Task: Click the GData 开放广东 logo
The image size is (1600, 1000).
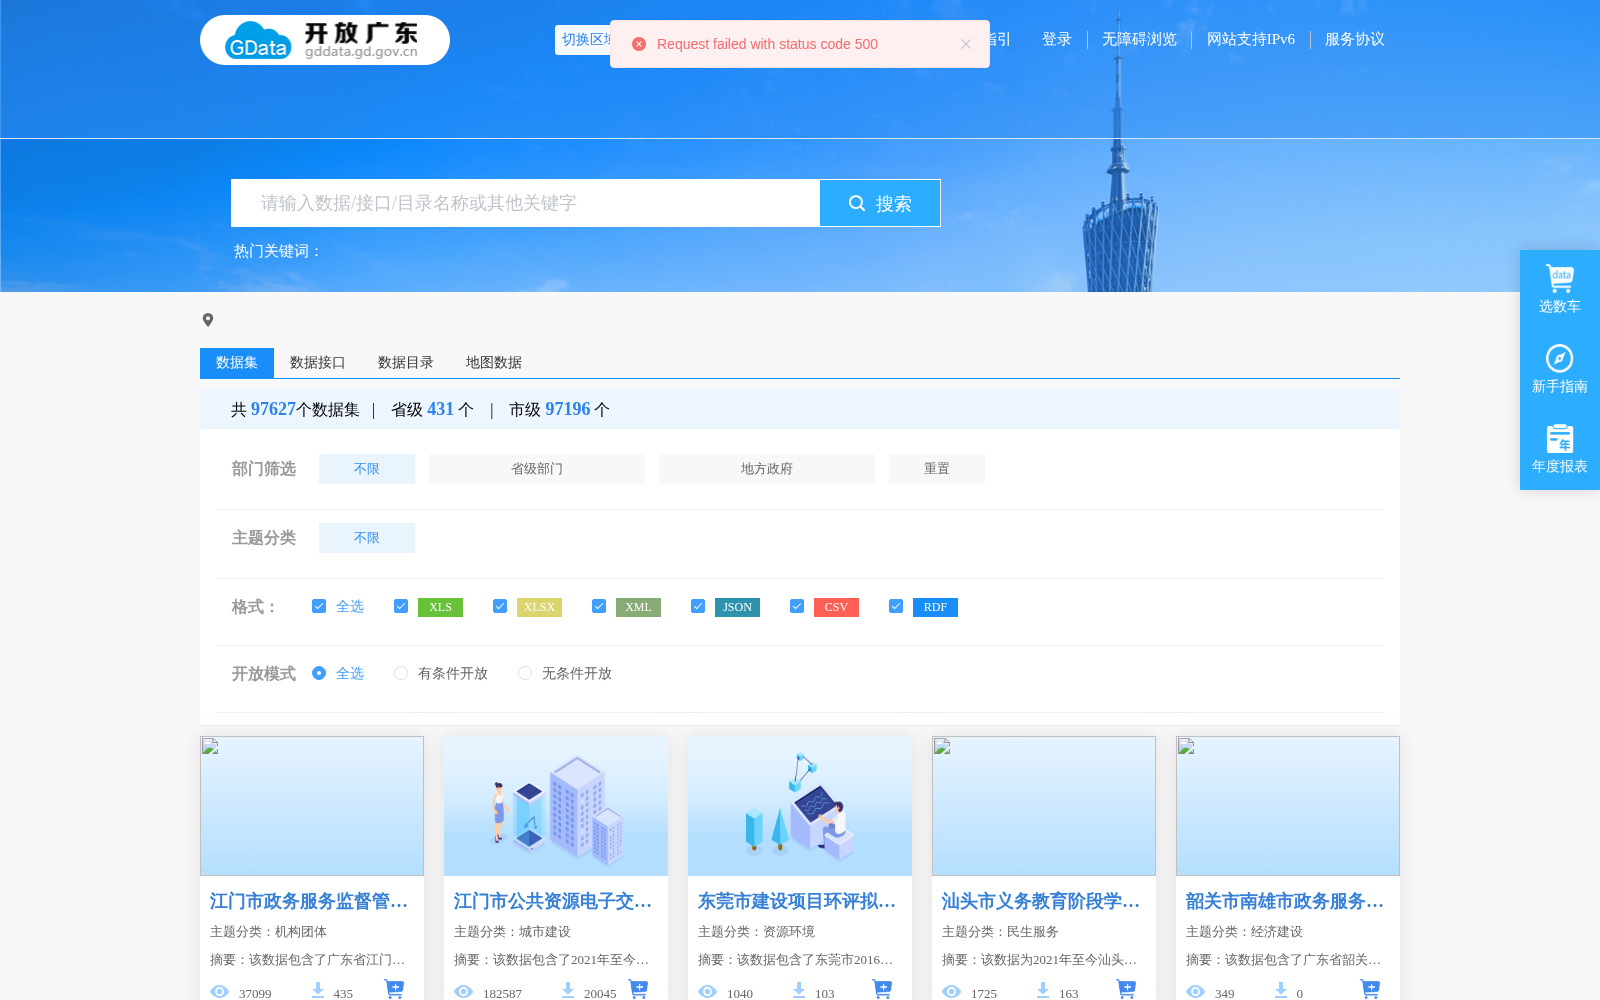Action: click(x=325, y=40)
